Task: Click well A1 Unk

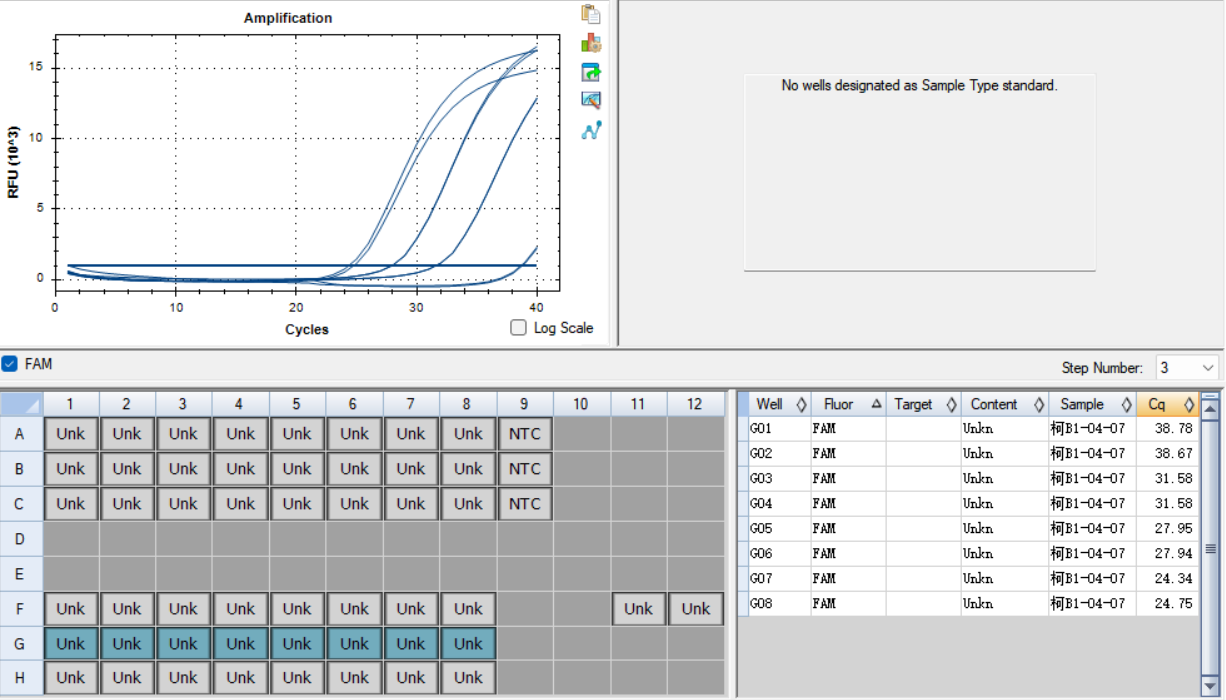Action: 71,434
